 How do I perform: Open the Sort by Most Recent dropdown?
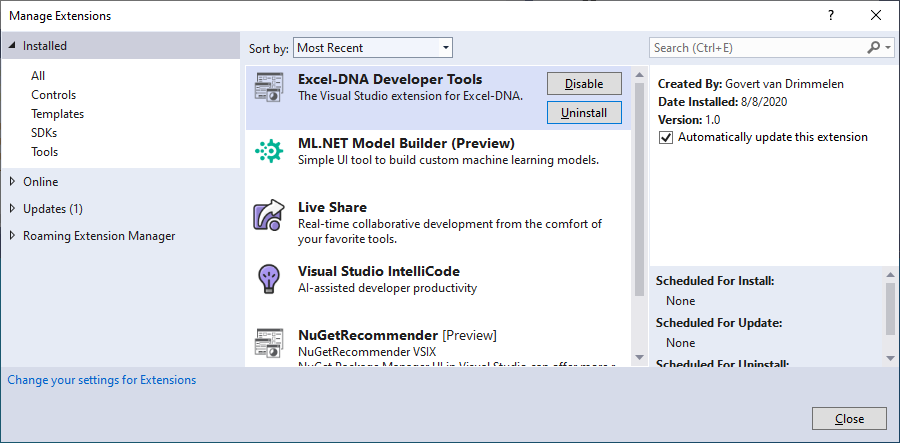[x=373, y=48]
